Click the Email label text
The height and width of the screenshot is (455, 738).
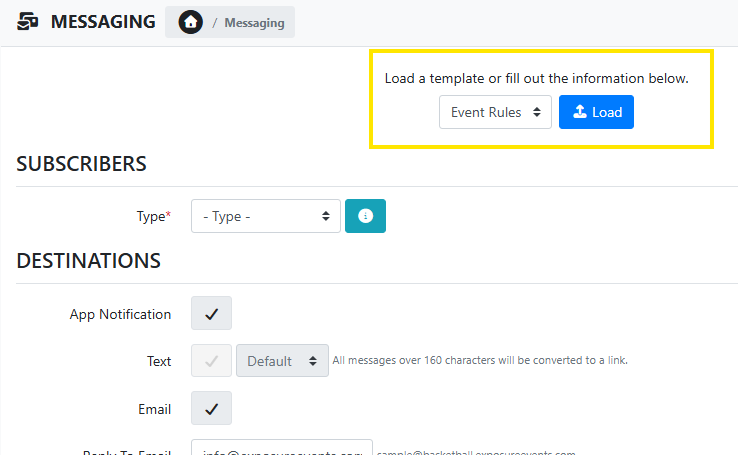[153, 409]
